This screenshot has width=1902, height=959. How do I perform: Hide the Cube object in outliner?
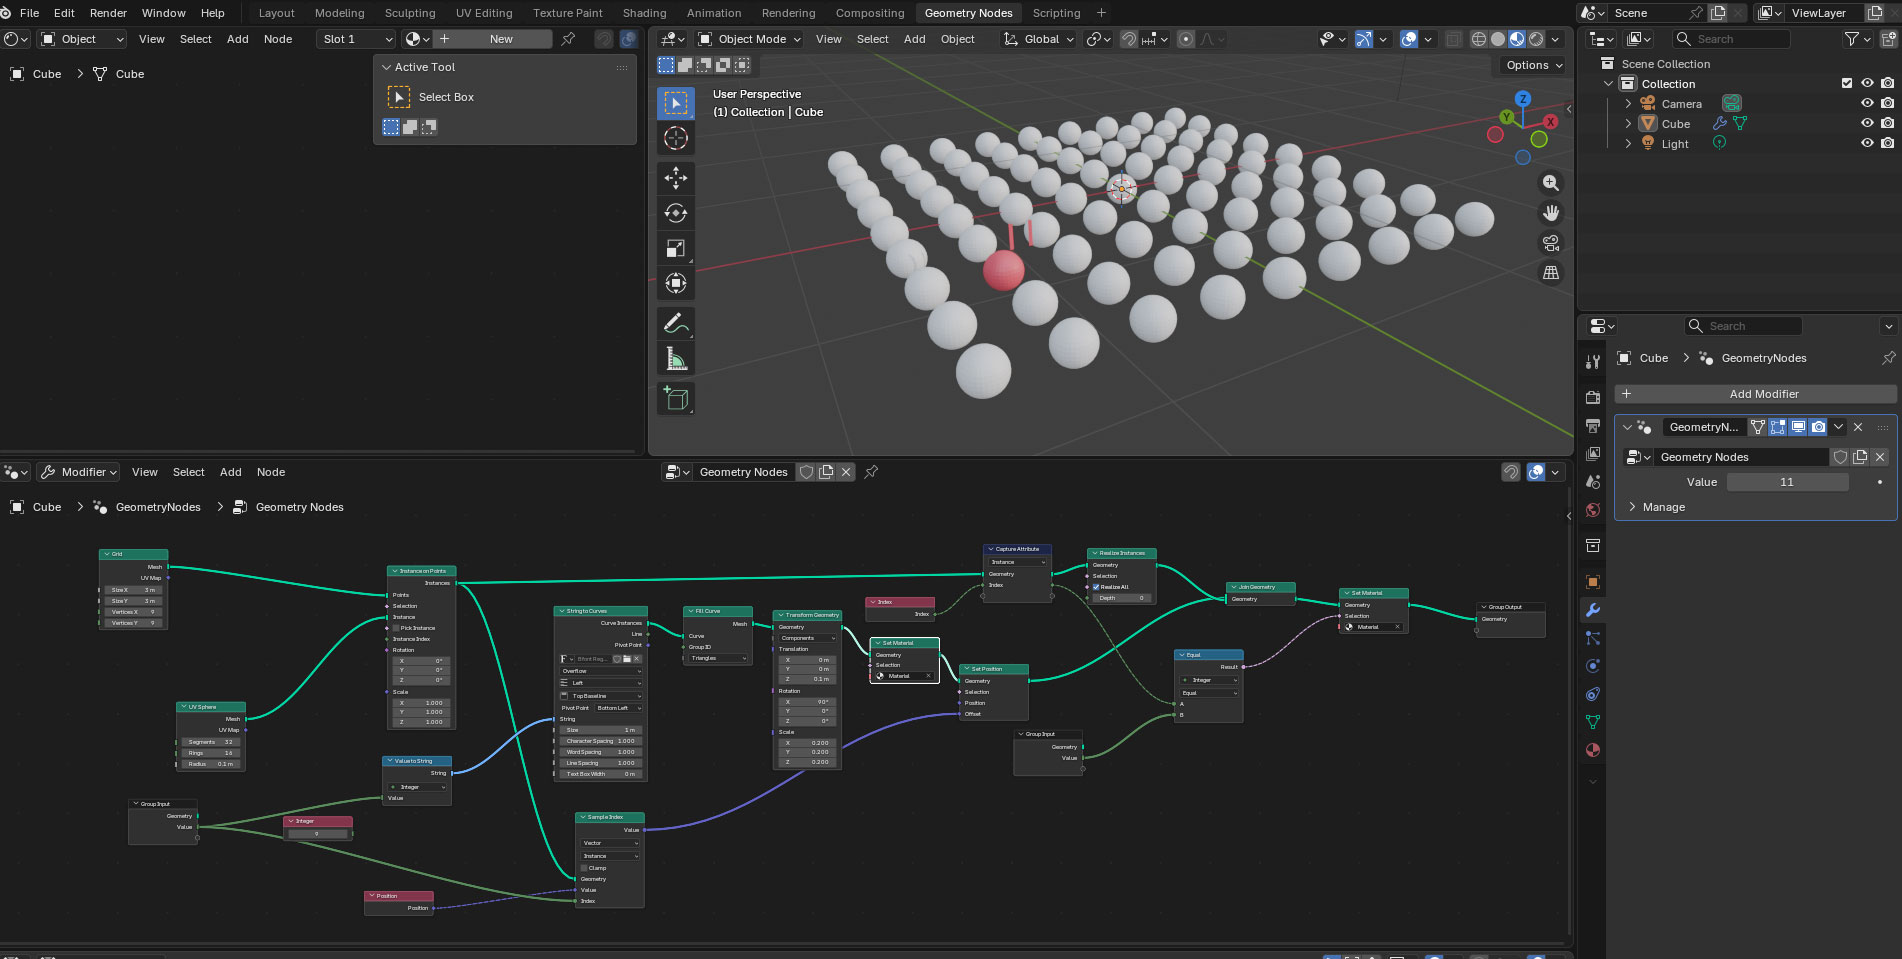(x=1866, y=124)
